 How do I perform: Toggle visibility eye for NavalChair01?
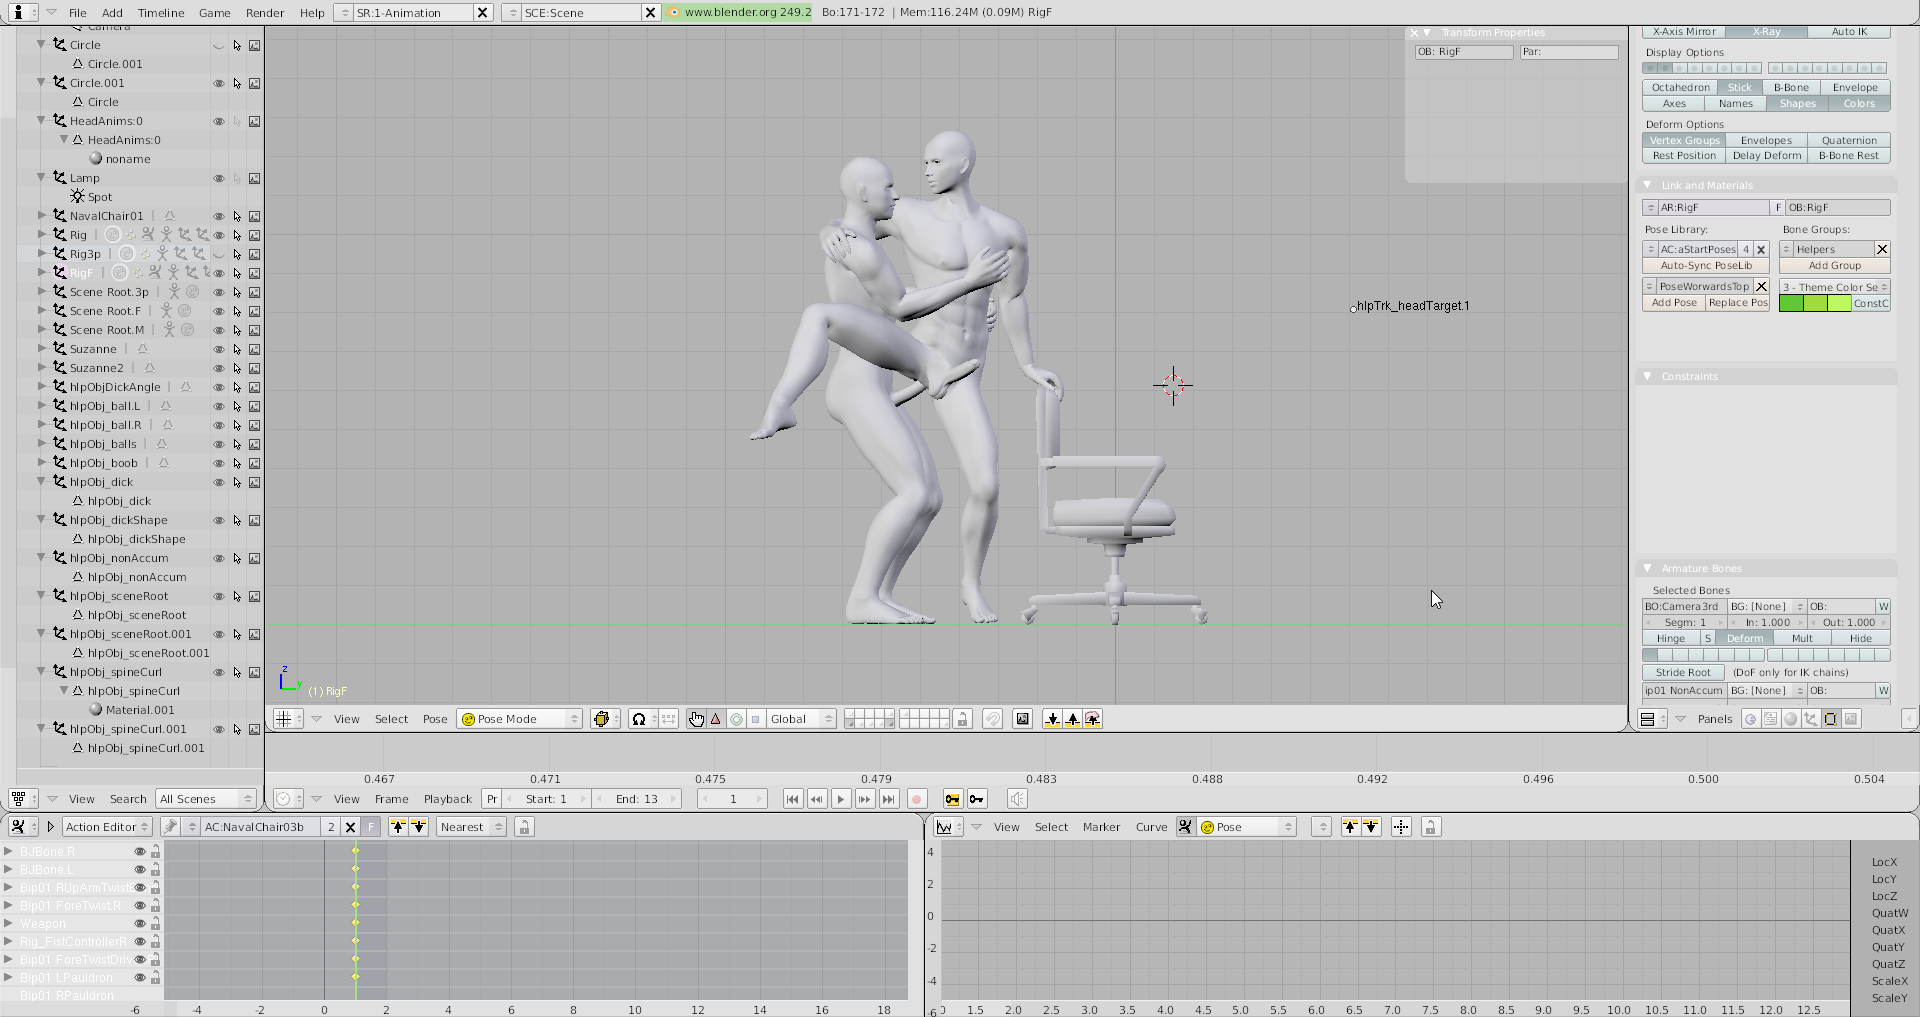pyautogui.click(x=219, y=216)
